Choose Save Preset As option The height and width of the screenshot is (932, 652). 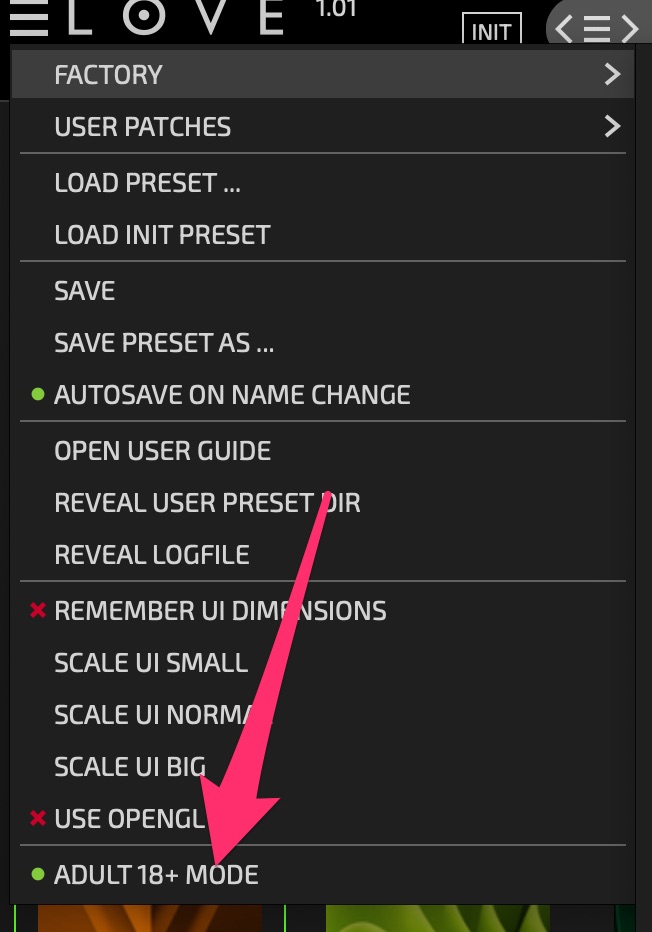[x=164, y=343]
